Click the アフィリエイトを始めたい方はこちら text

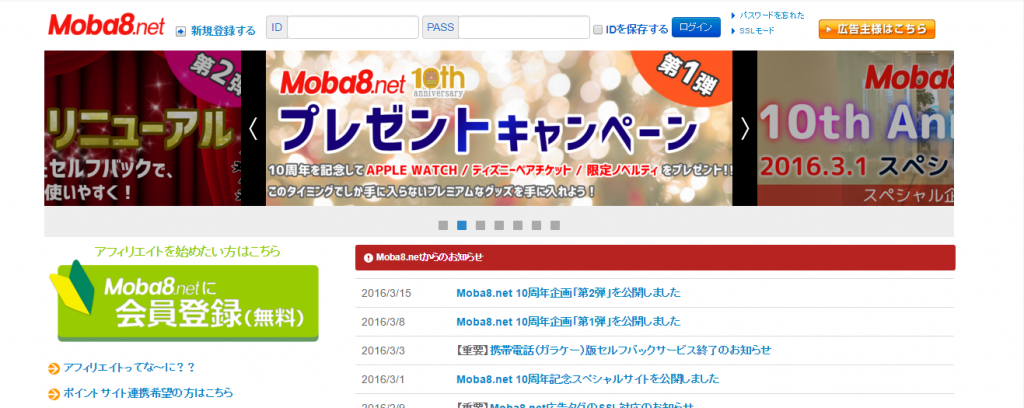(187, 251)
